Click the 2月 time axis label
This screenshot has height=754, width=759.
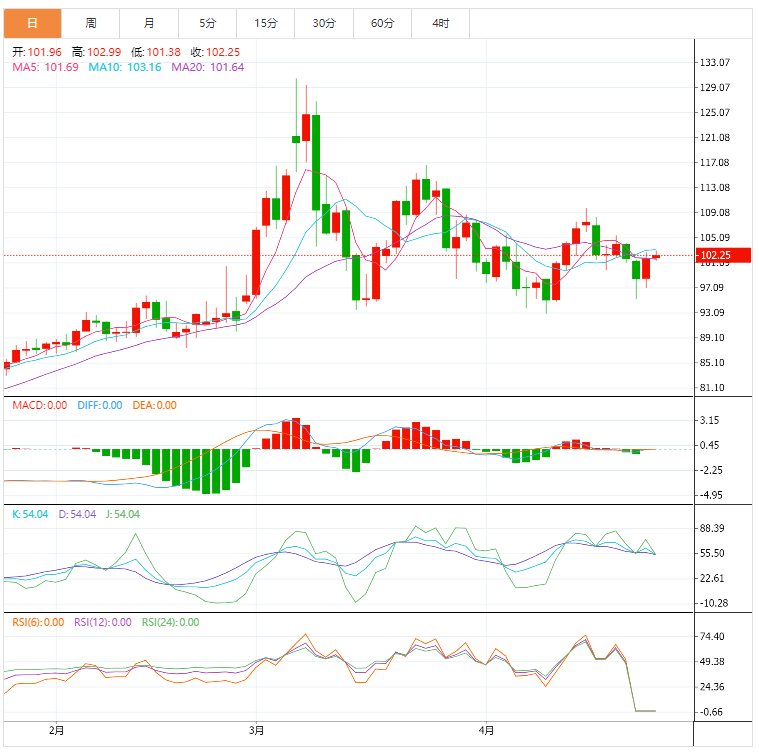pos(56,730)
